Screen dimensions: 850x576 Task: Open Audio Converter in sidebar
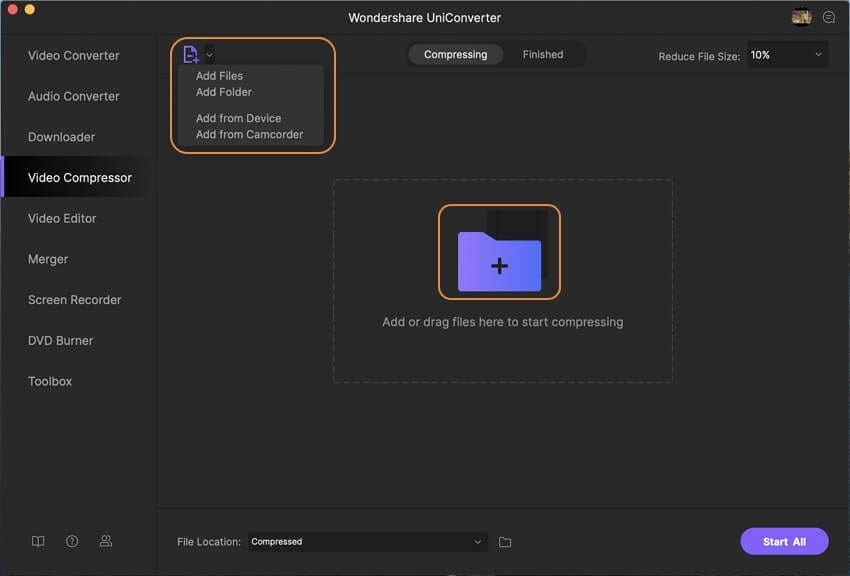pyautogui.click(x=74, y=96)
